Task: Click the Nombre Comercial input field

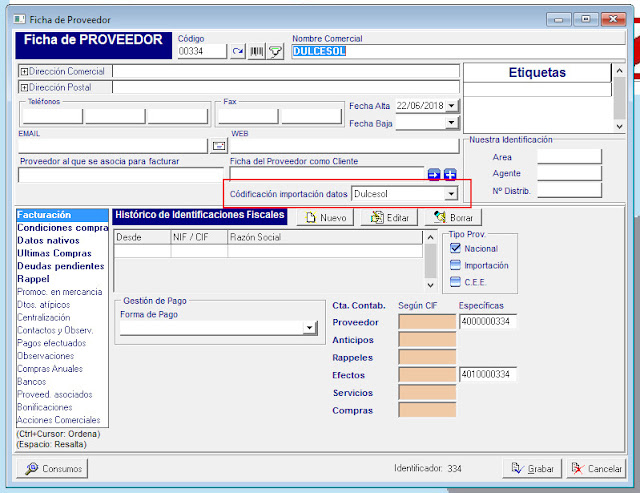Action: [x=460, y=51]
